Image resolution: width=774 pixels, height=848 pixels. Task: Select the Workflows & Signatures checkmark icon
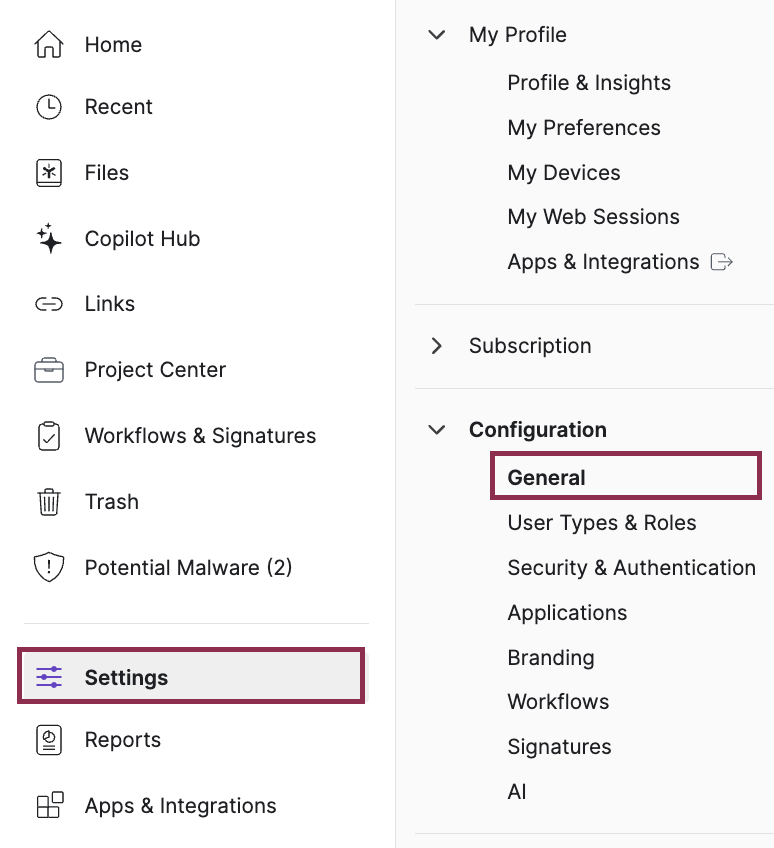click(48, 435)
